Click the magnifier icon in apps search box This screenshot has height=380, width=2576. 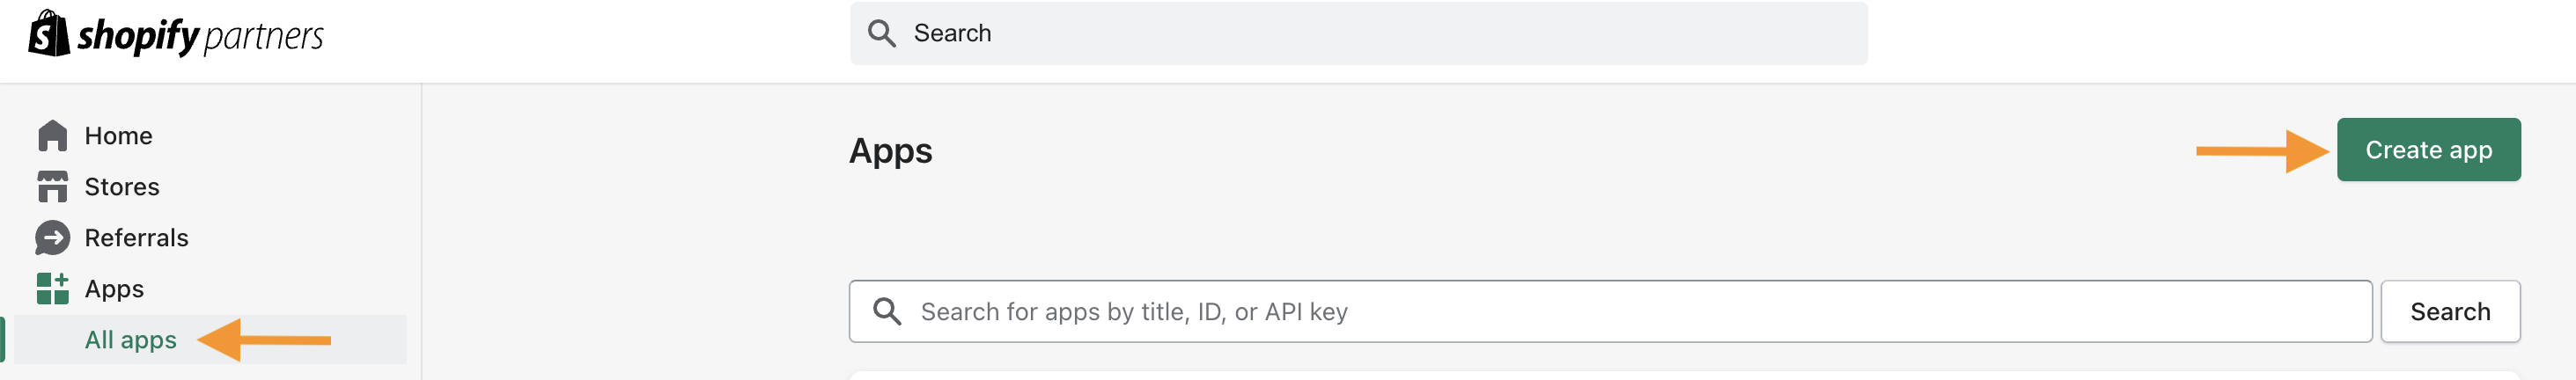pos(886,311)
